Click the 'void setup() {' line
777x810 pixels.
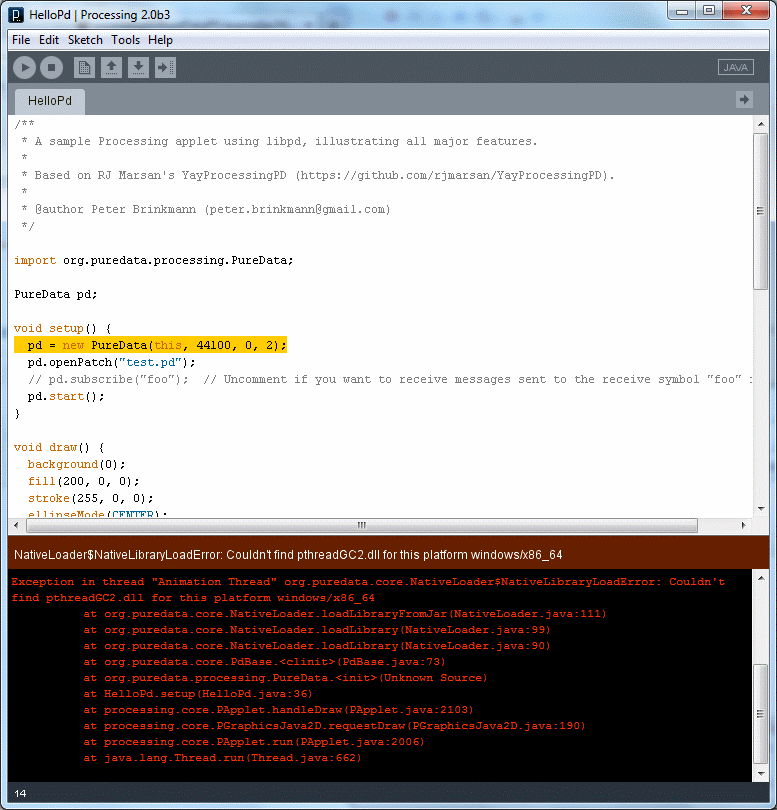62,329
